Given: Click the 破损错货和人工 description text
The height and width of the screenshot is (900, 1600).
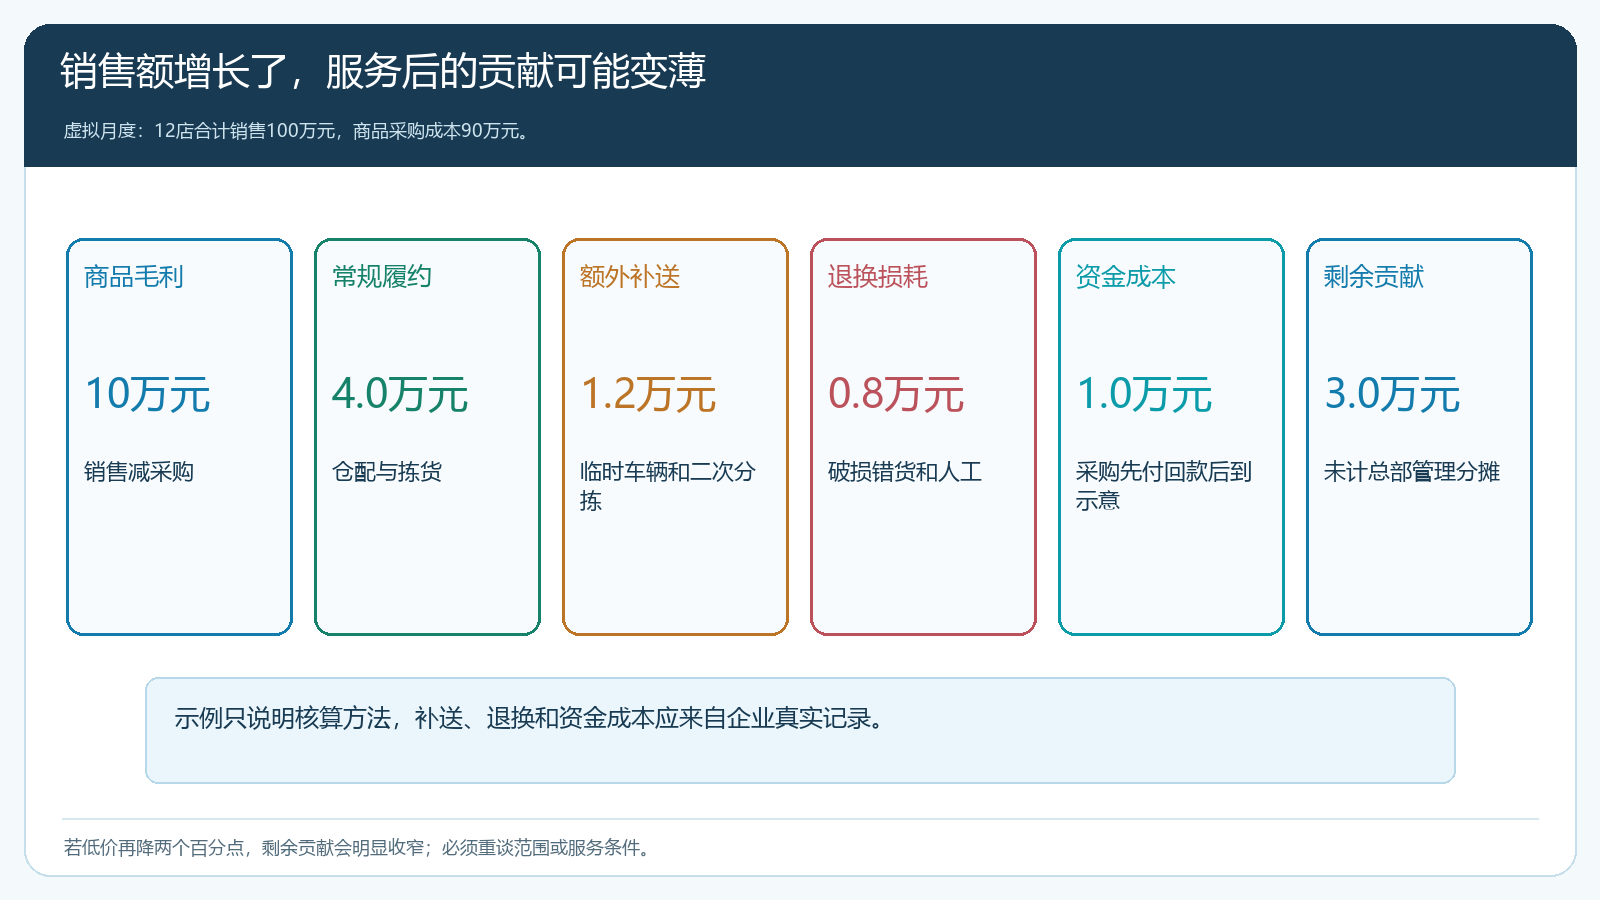Looking at the screenshot, I should (905, 472).
